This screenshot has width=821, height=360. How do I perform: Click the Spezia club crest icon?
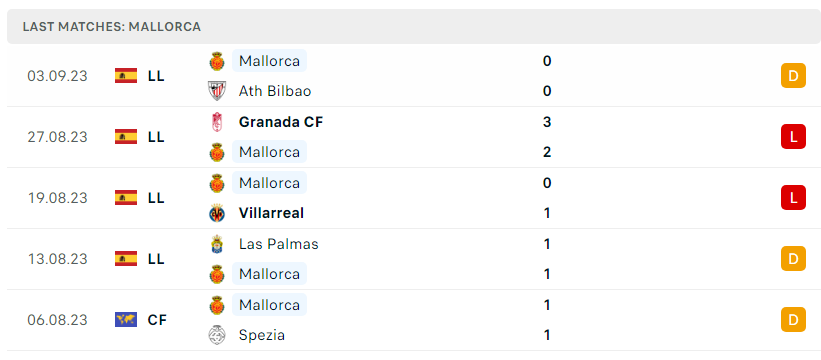217,335
